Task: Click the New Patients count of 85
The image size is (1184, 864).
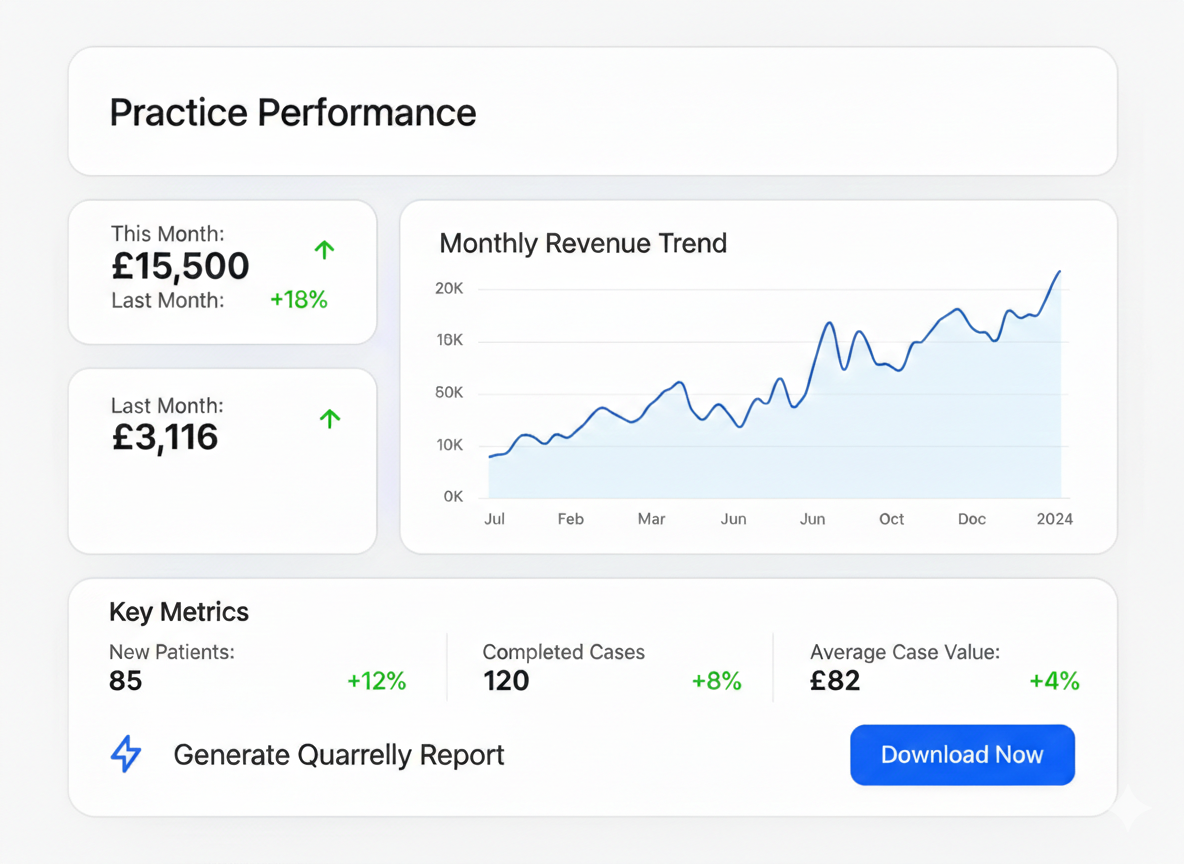Action: (122, 681)
